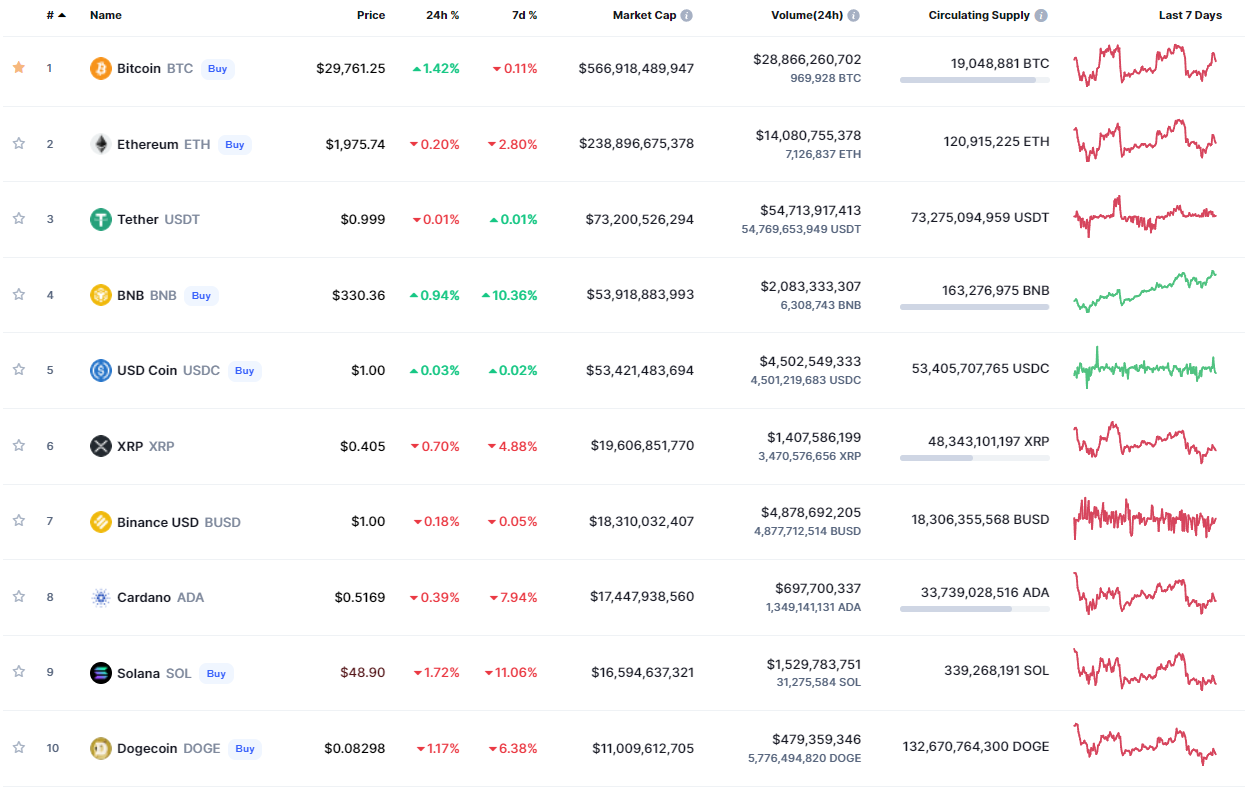This screenshot has height=792, width=1245.
Task: Click Solana price $48.90
Action: (362, 672)
